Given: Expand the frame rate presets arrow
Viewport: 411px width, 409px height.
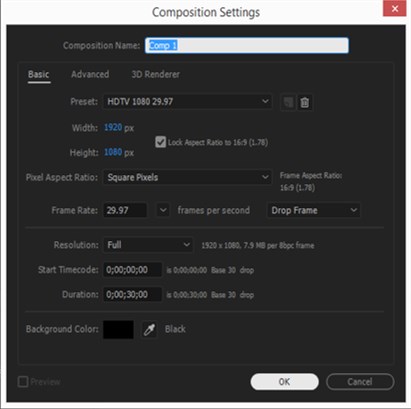Looking at the screenshot, I should pyautogui.click(x=163, y=210).
